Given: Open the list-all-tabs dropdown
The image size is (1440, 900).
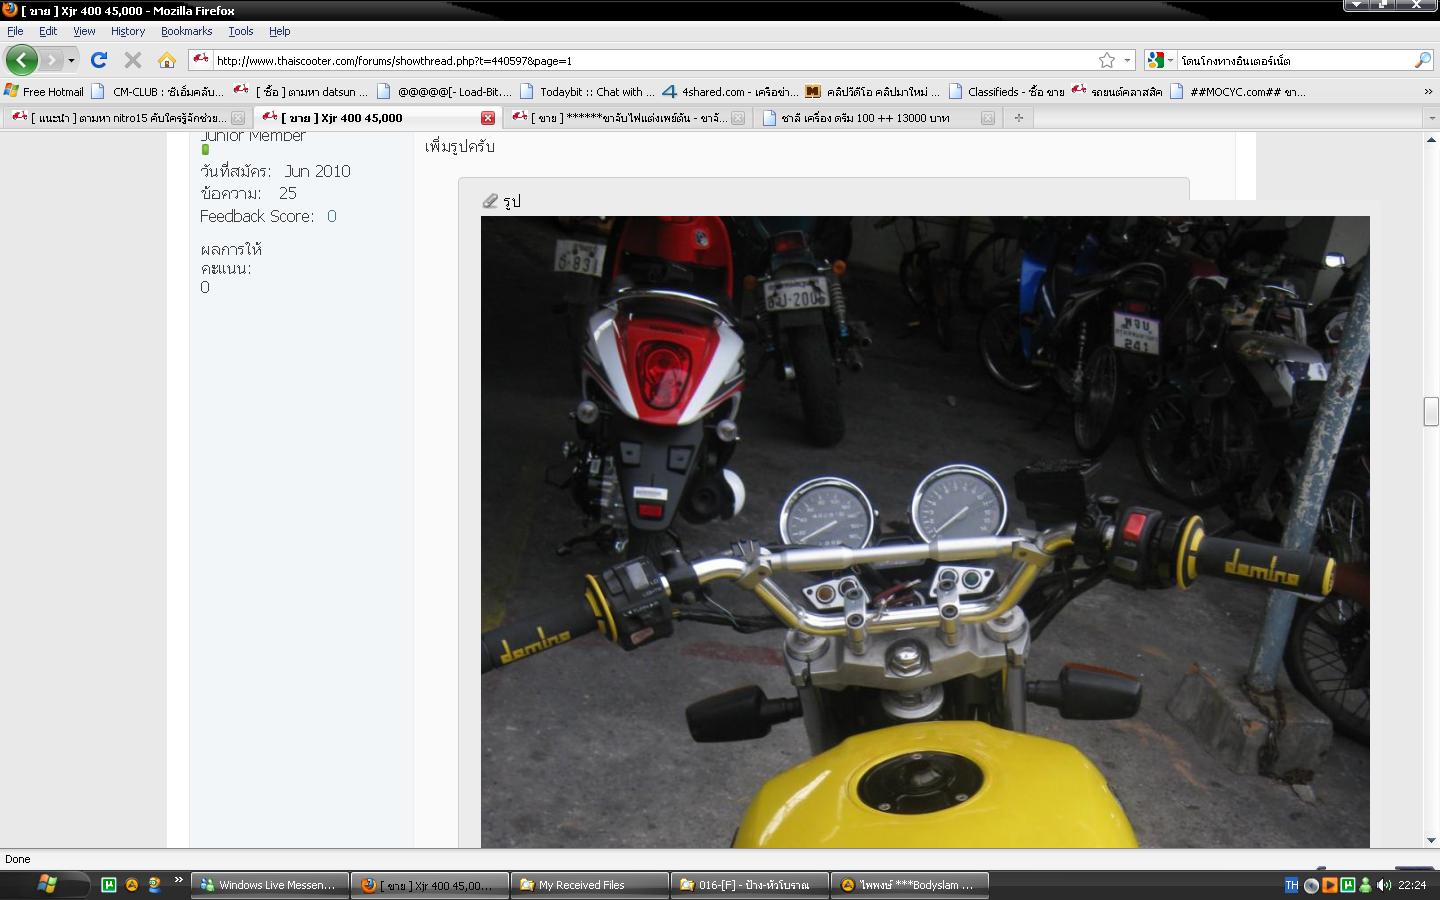Looking at the screenshot, I should pyautogui.click(x=1432, y=117).
